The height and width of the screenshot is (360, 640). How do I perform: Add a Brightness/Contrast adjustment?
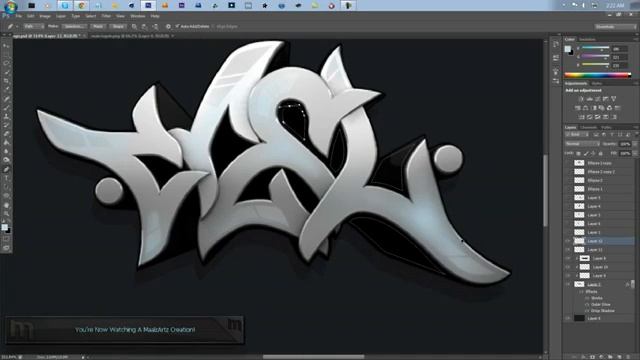[x=581, y=98]
